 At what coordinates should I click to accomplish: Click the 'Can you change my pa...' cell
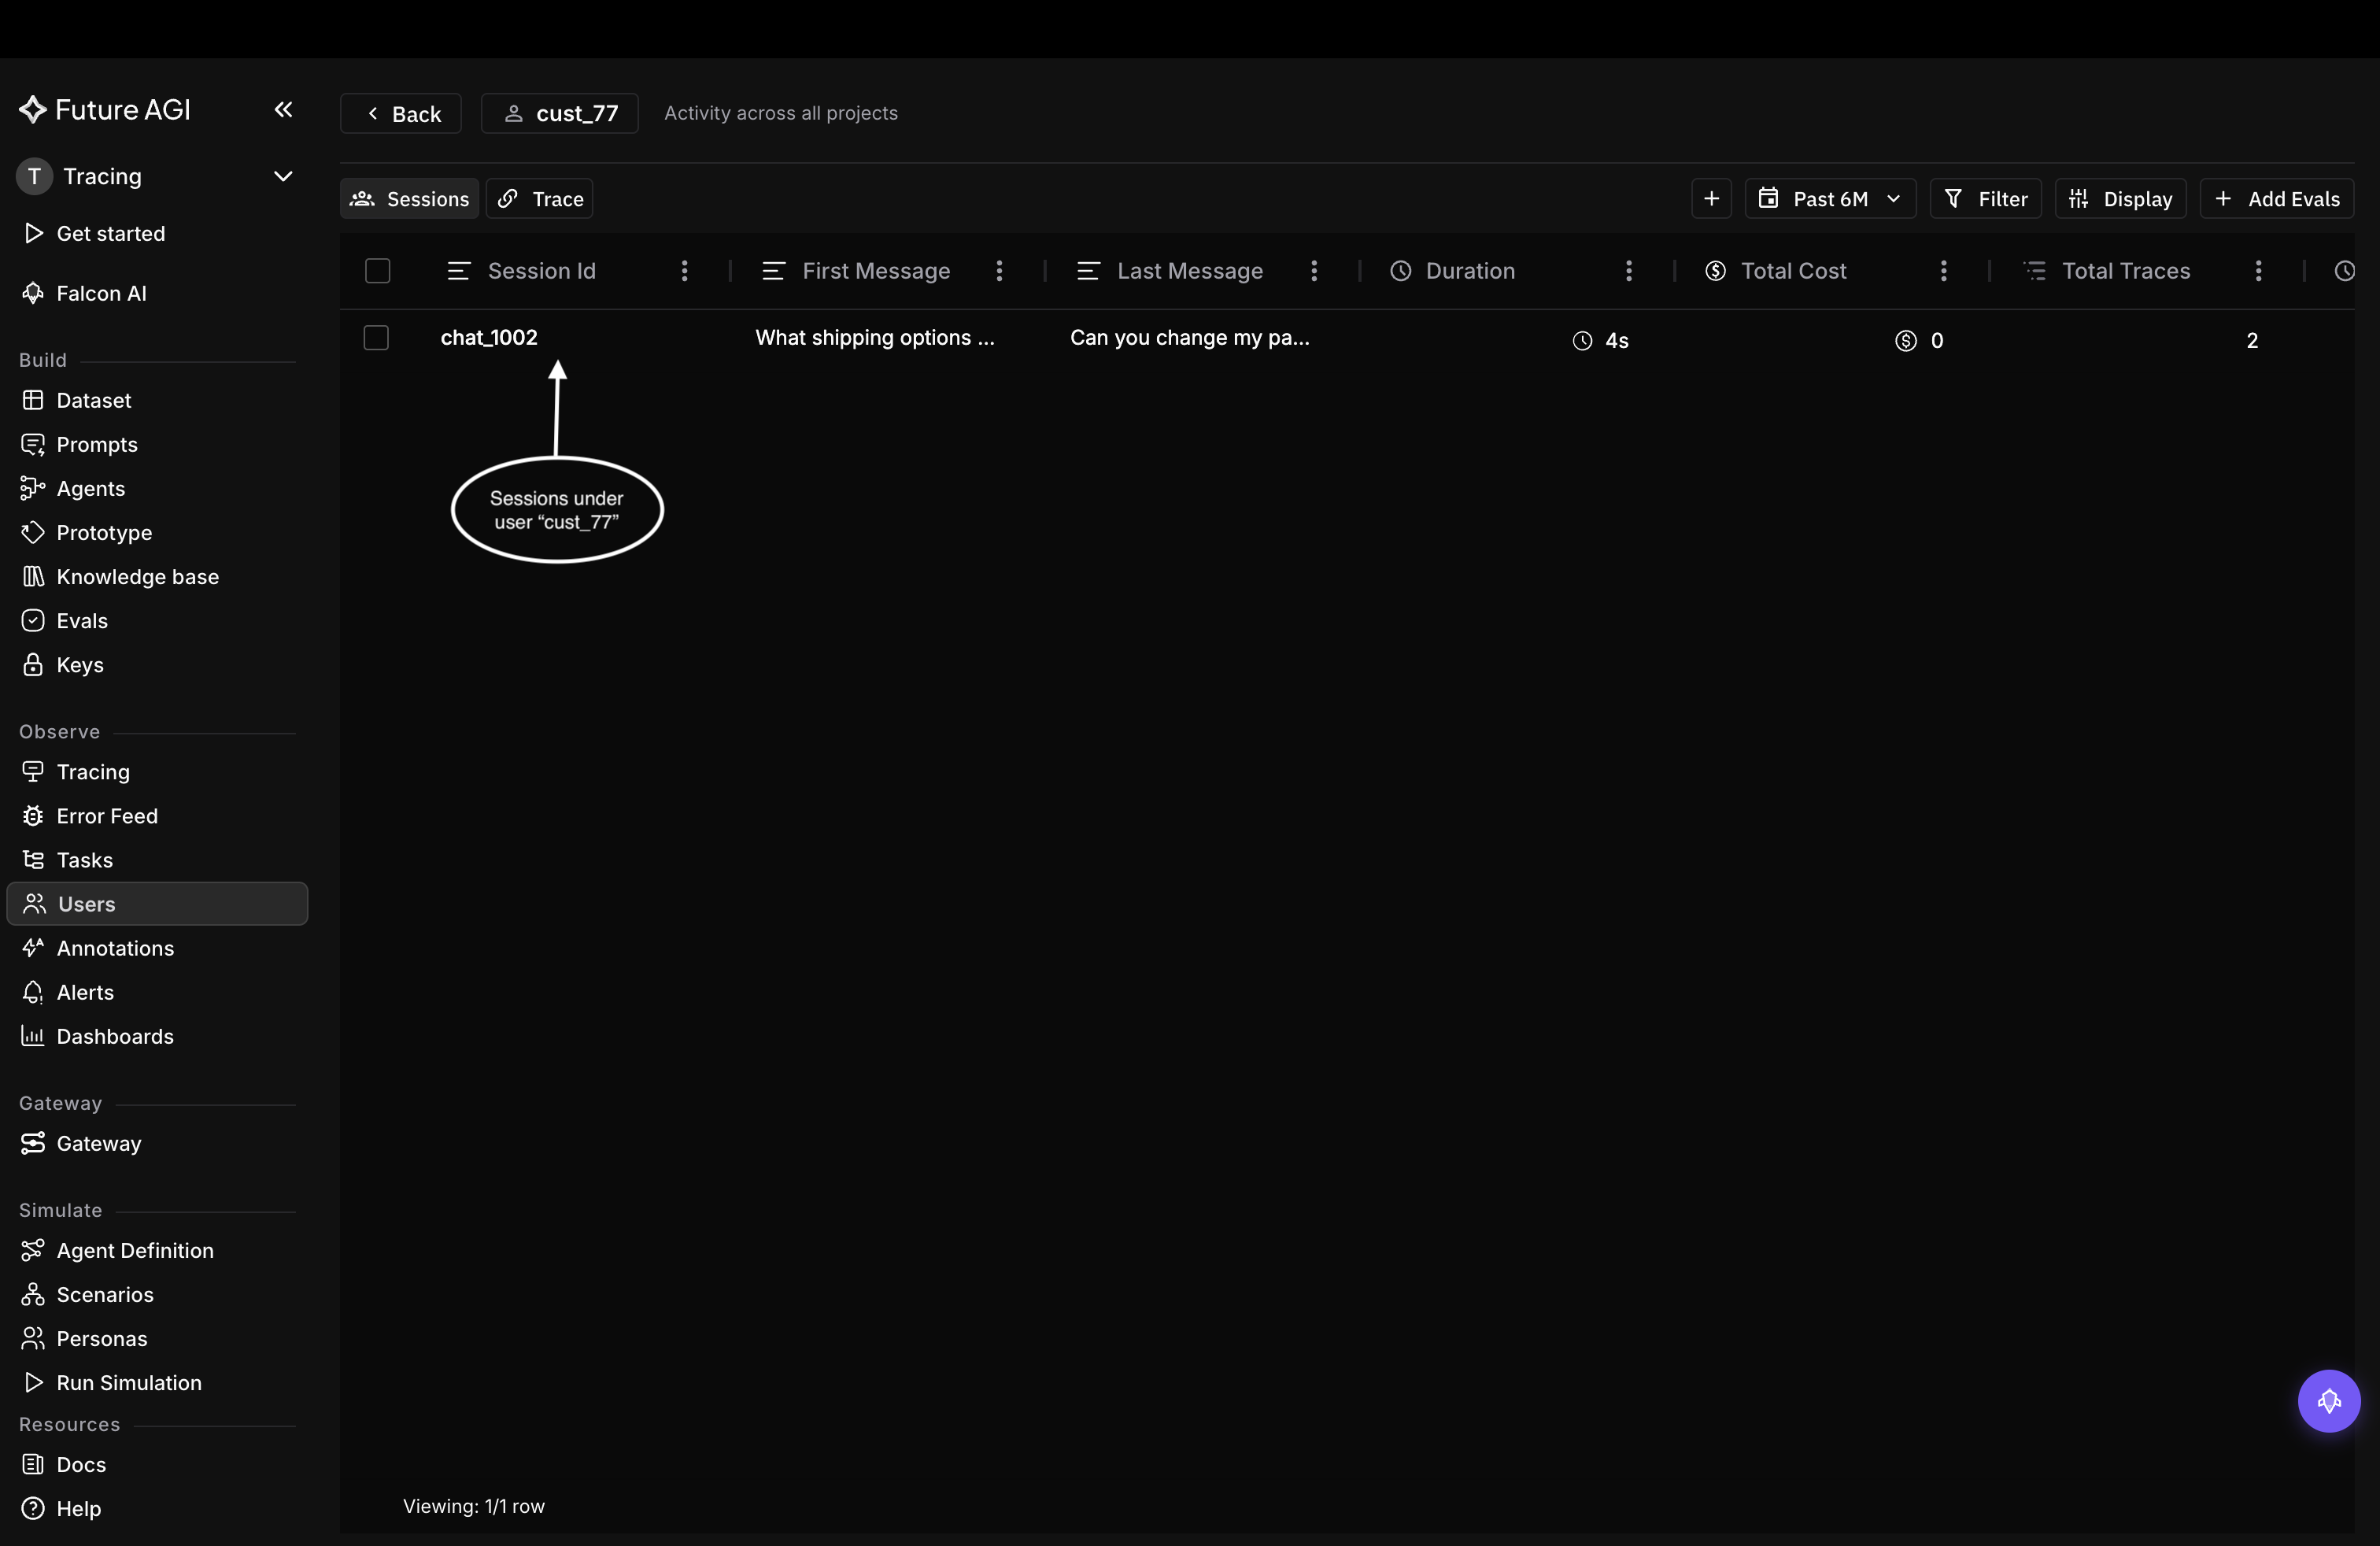coord(1190,338)
